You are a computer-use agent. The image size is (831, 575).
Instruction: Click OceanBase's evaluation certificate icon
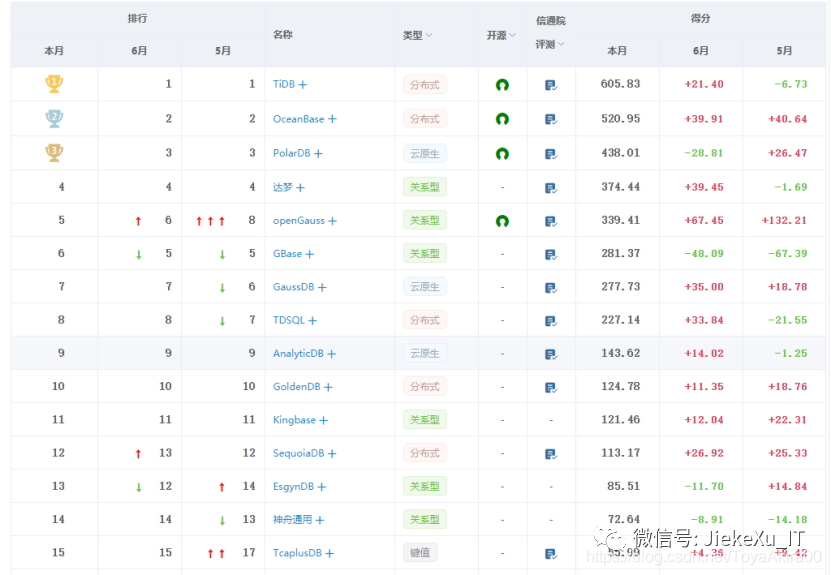pyautogui.click(x=551, y=120)
